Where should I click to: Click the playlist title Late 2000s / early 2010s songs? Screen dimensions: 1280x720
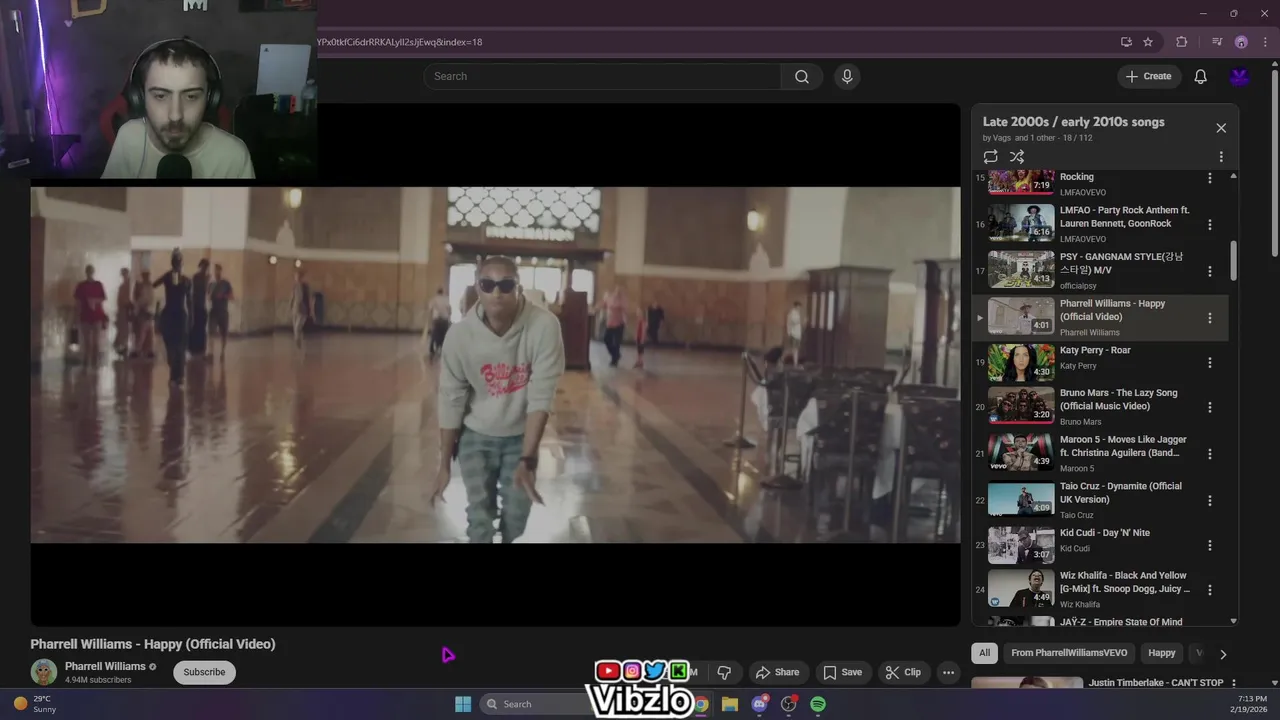point(1074,122)
